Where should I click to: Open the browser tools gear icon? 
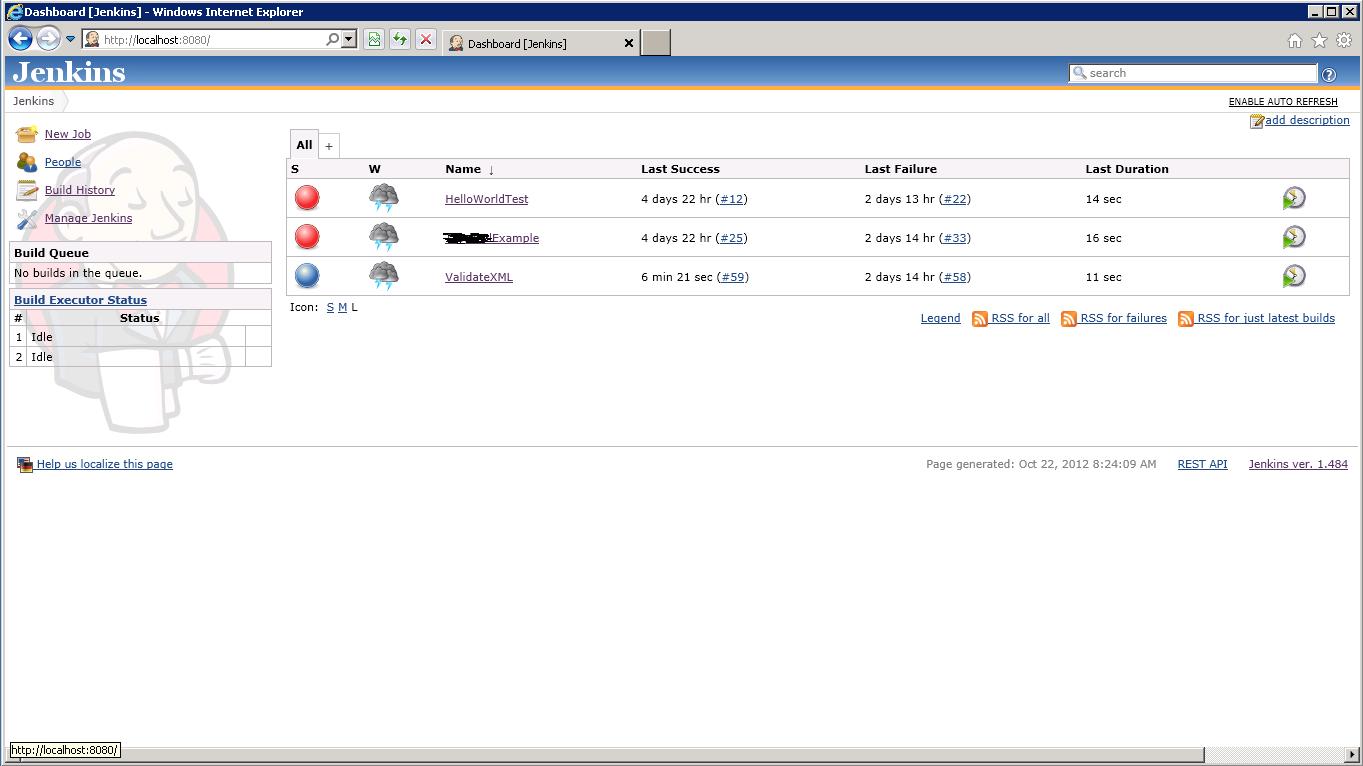[x=1344, y=41]
